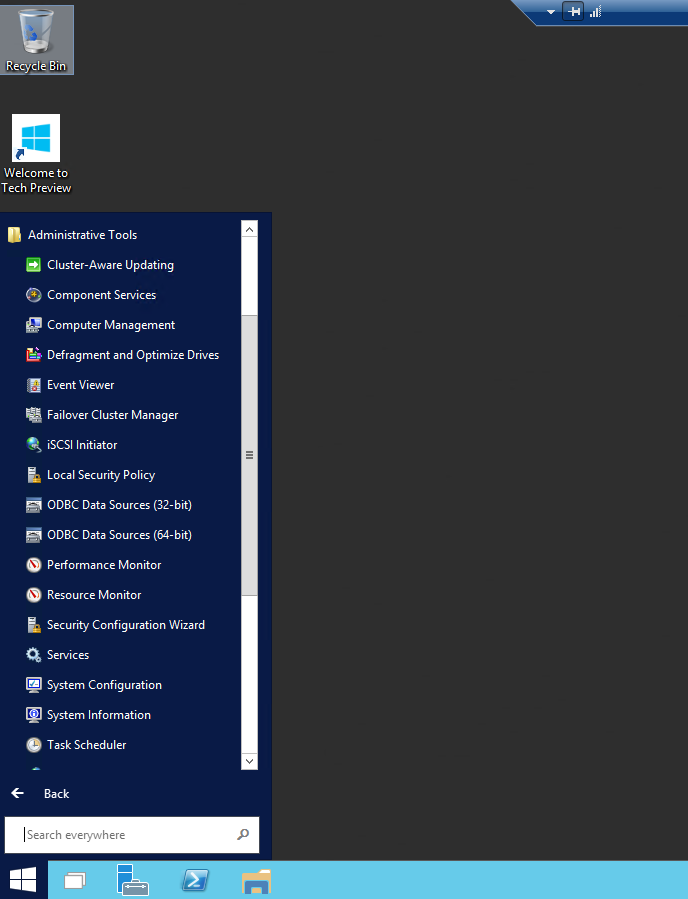Click the Event Viewer icon
Screen dimensions: 688x899
point(34,385)
